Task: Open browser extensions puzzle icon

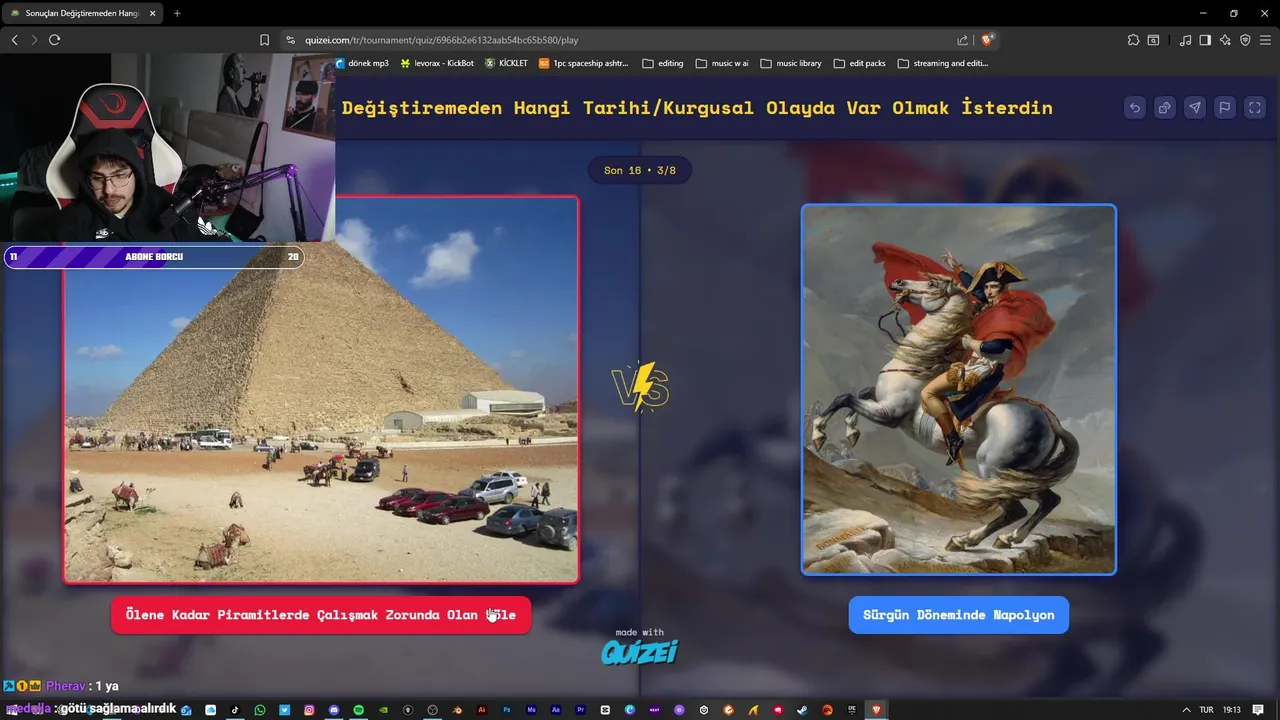Action: click(x=1133, y=40)
